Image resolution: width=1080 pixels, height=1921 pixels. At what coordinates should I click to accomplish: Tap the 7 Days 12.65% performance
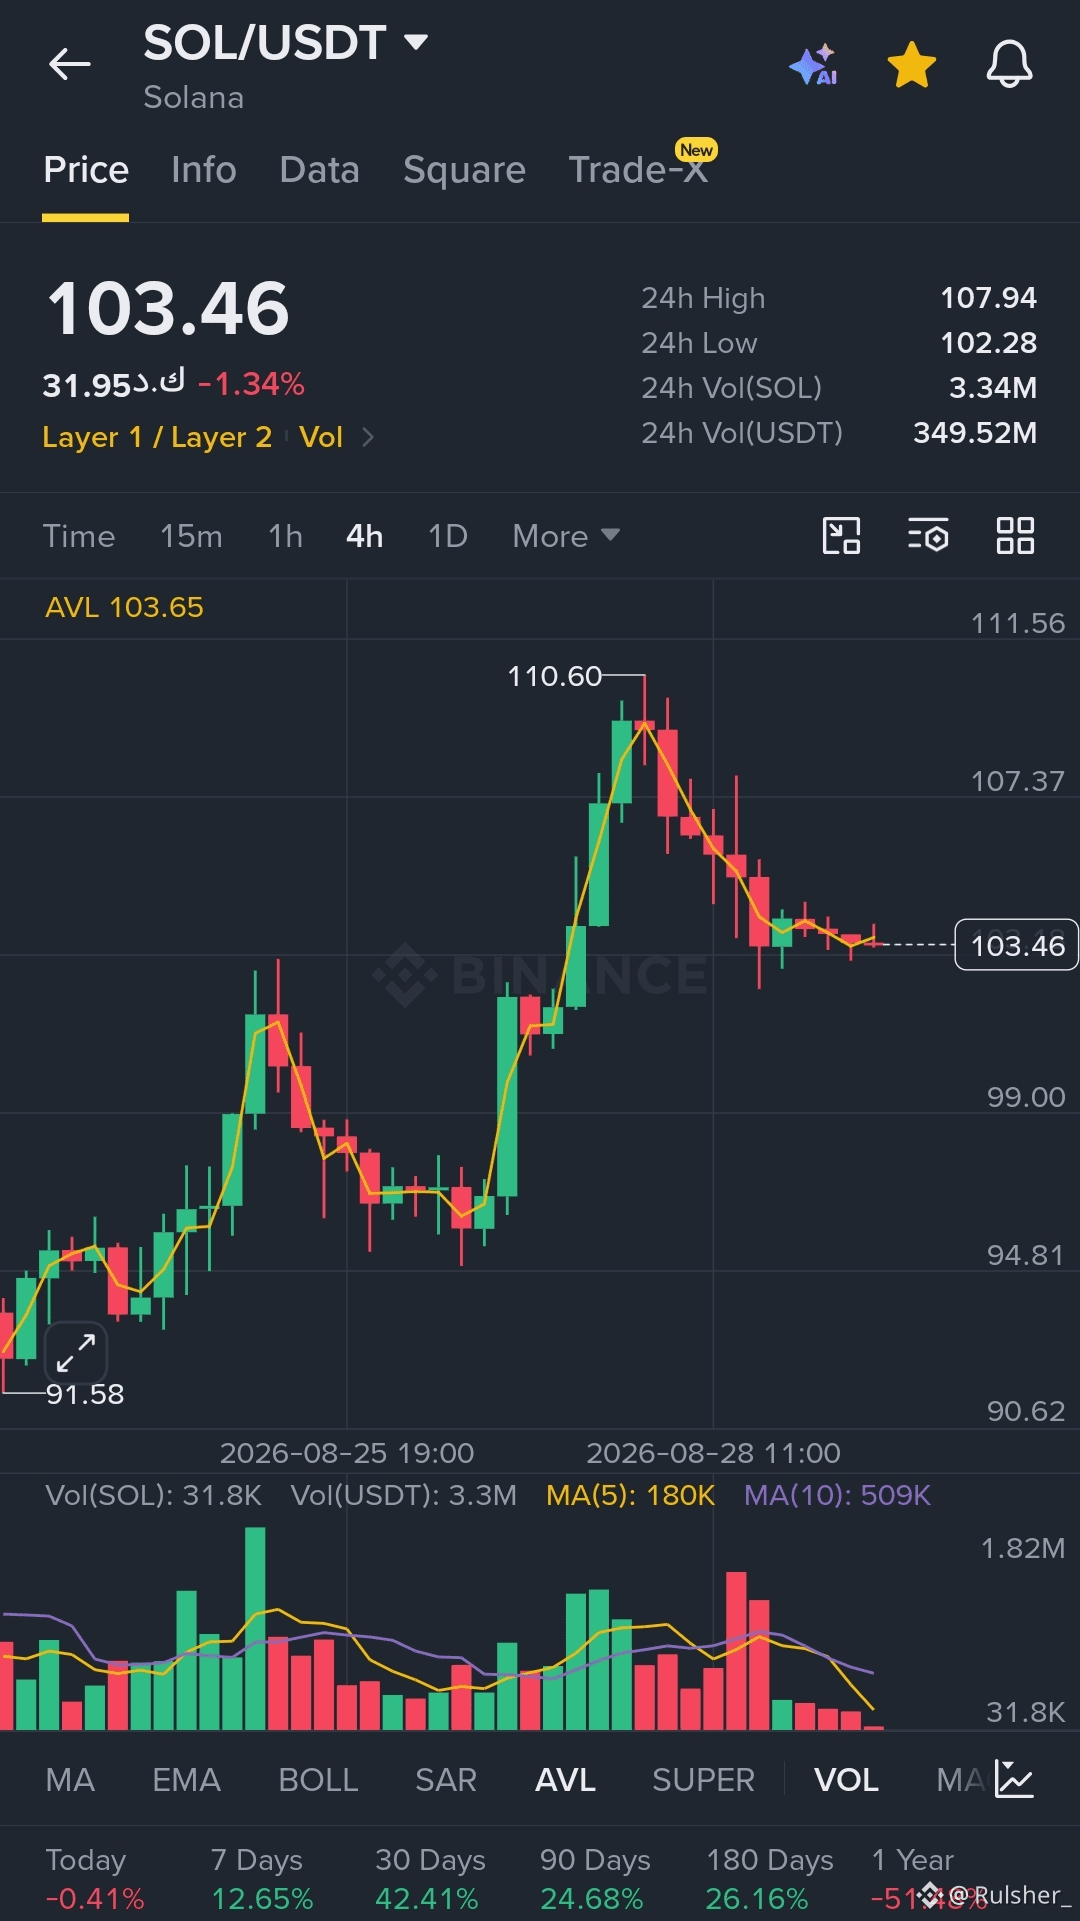(261, 1879)
